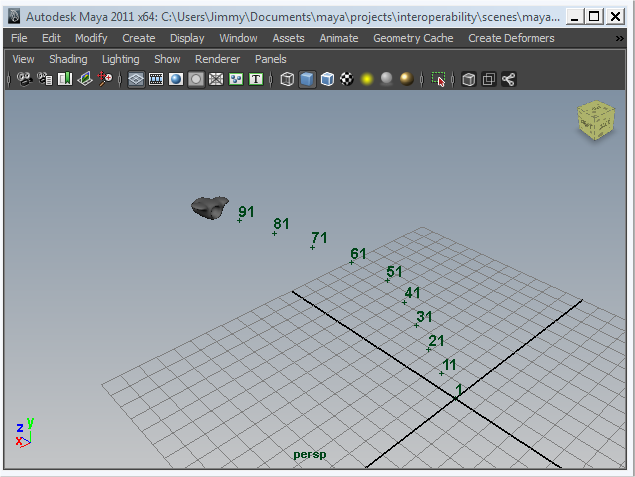
Task: Open the Edit menu
Action: coord(51,38)
